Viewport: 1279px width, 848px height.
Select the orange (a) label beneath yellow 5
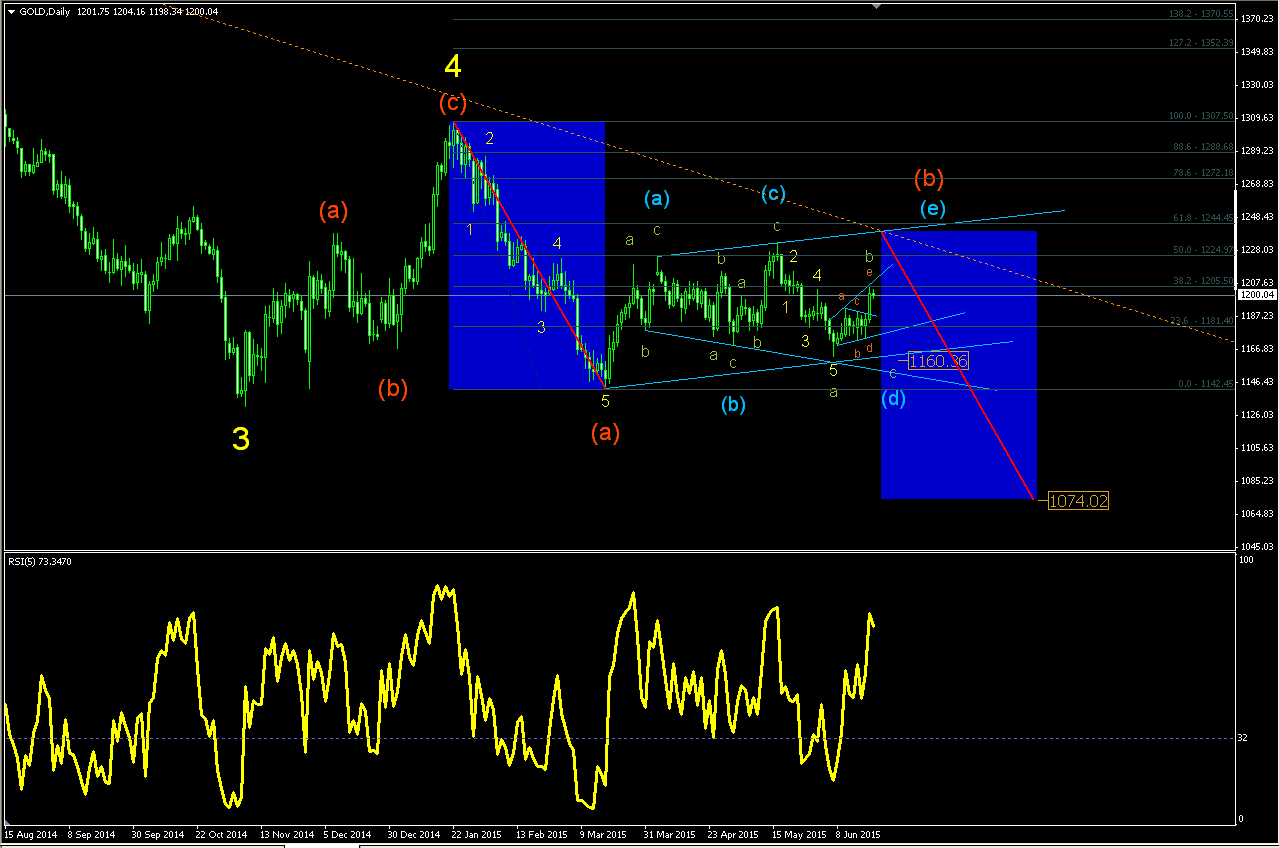tap(604, 433)
